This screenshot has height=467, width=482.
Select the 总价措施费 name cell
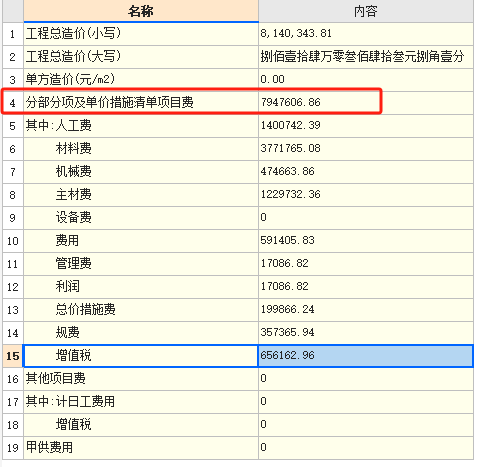tap(141, 310)
